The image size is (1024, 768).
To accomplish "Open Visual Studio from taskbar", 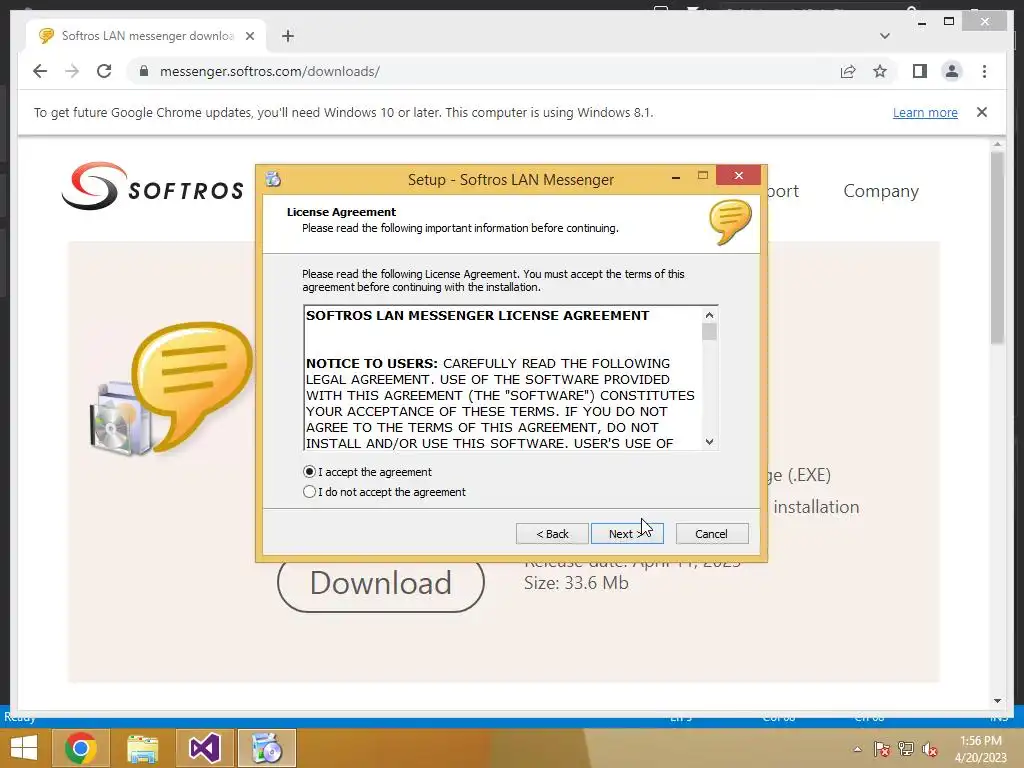I will [x=204, y=748].
